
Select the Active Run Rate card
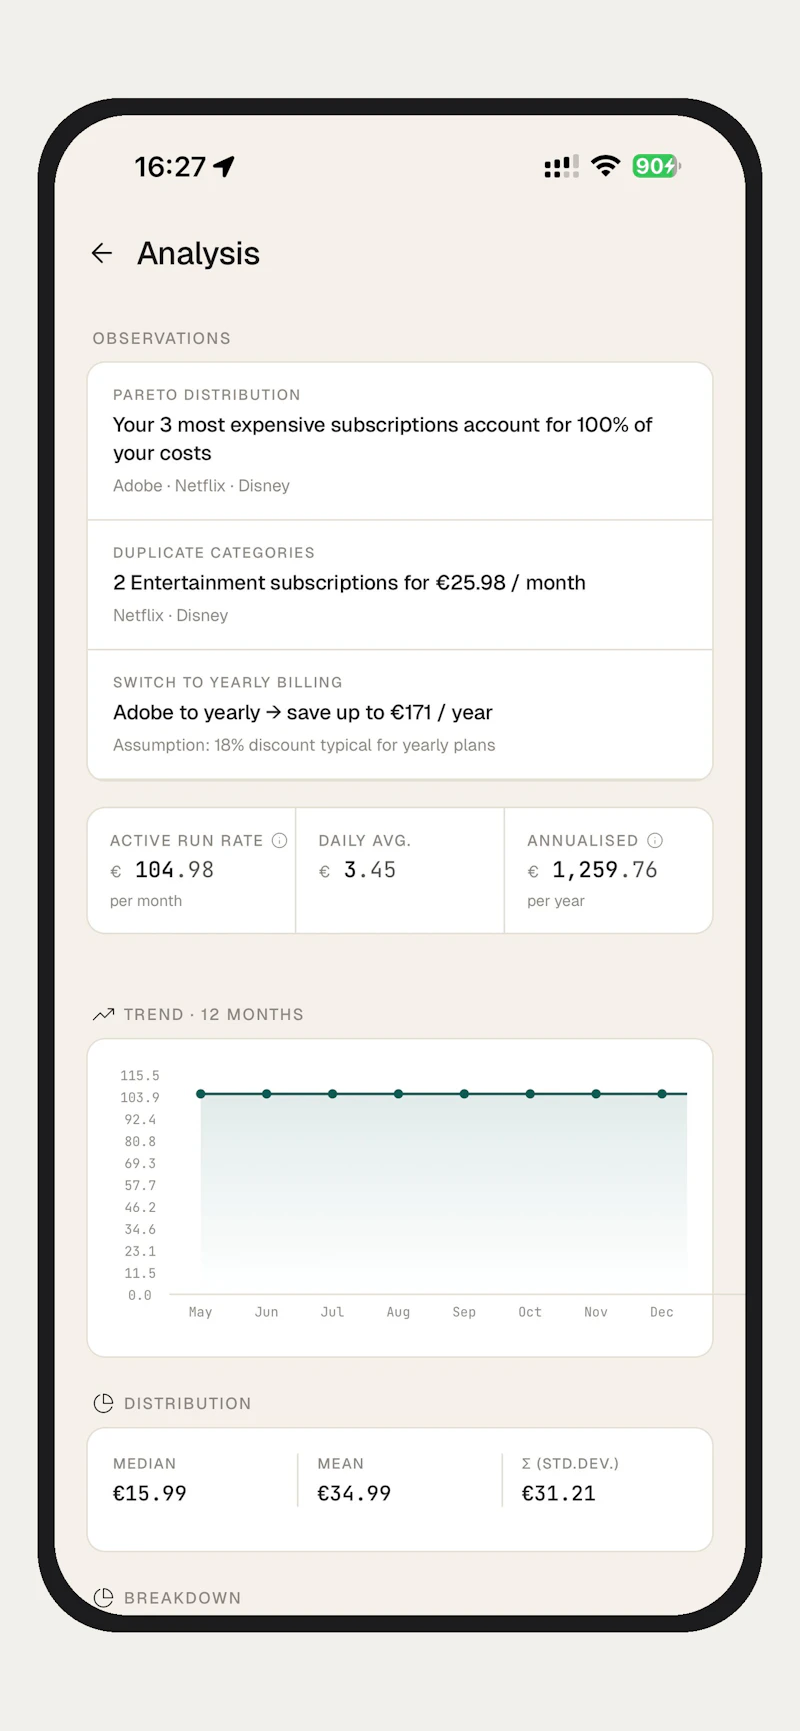click(192, 870)
